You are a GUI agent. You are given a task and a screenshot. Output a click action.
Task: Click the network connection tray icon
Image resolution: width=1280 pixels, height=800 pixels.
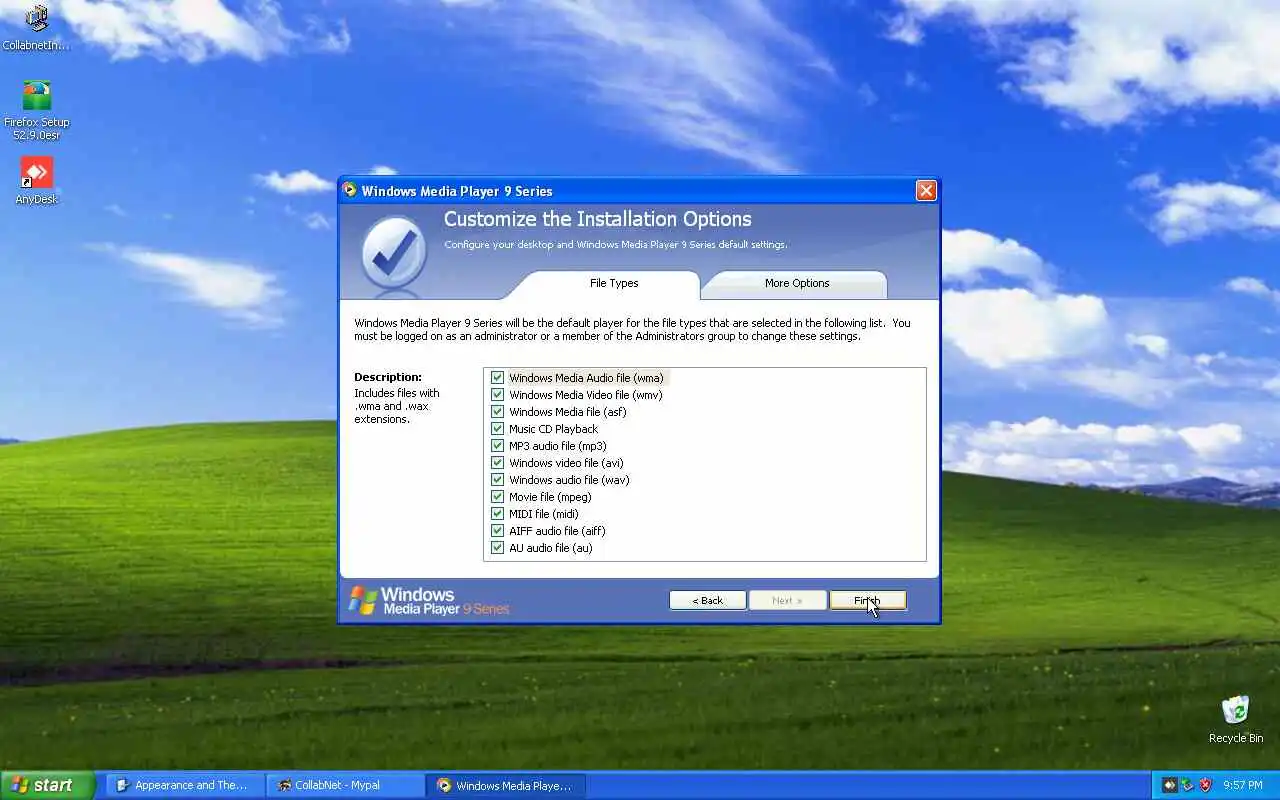pyautogui.click(x=1187, y=785)
